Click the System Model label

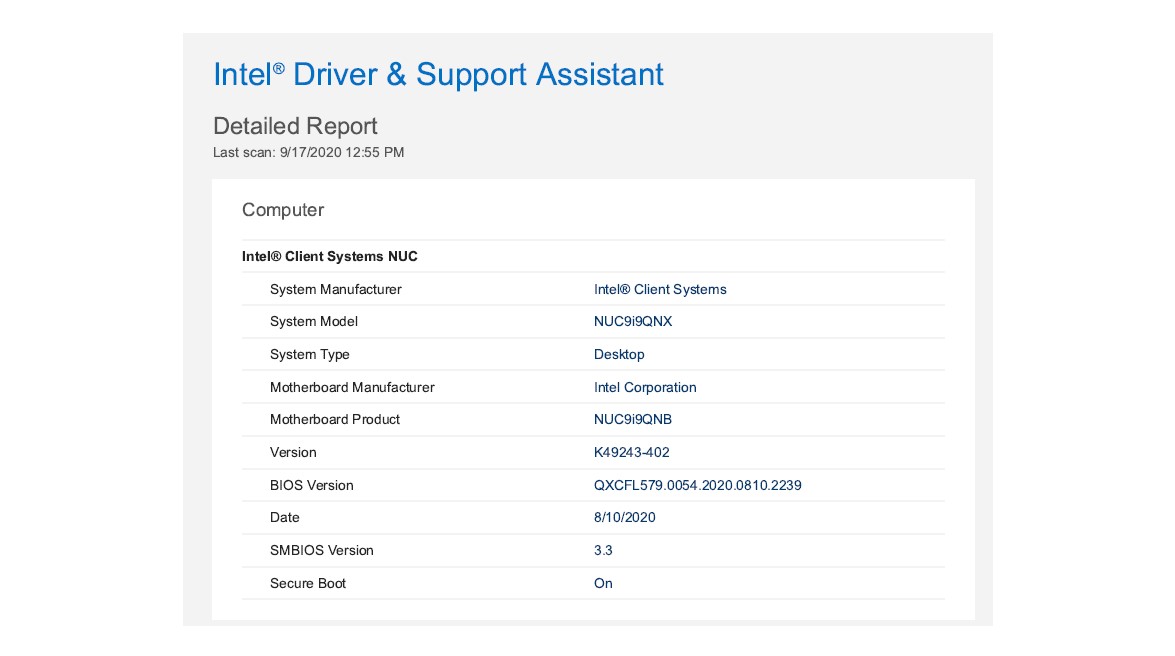pyautogui.click(x=314, y=322)
